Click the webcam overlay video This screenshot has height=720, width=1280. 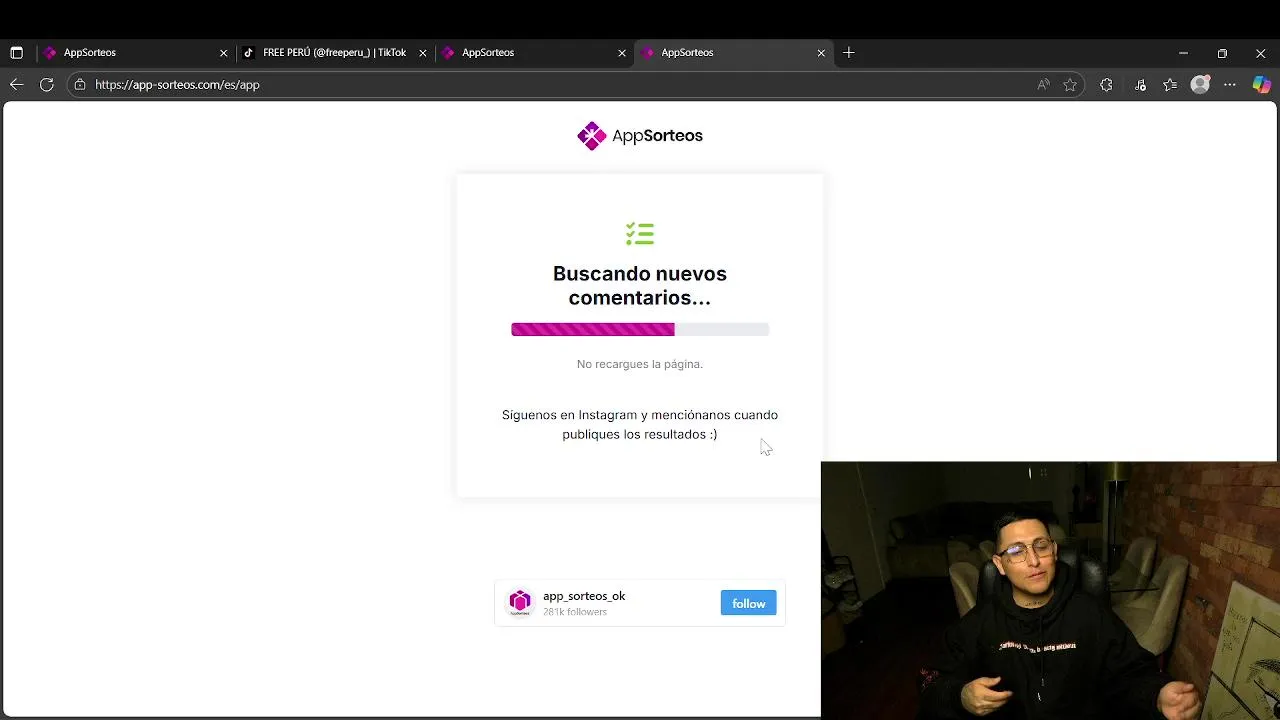point(1050,590)
